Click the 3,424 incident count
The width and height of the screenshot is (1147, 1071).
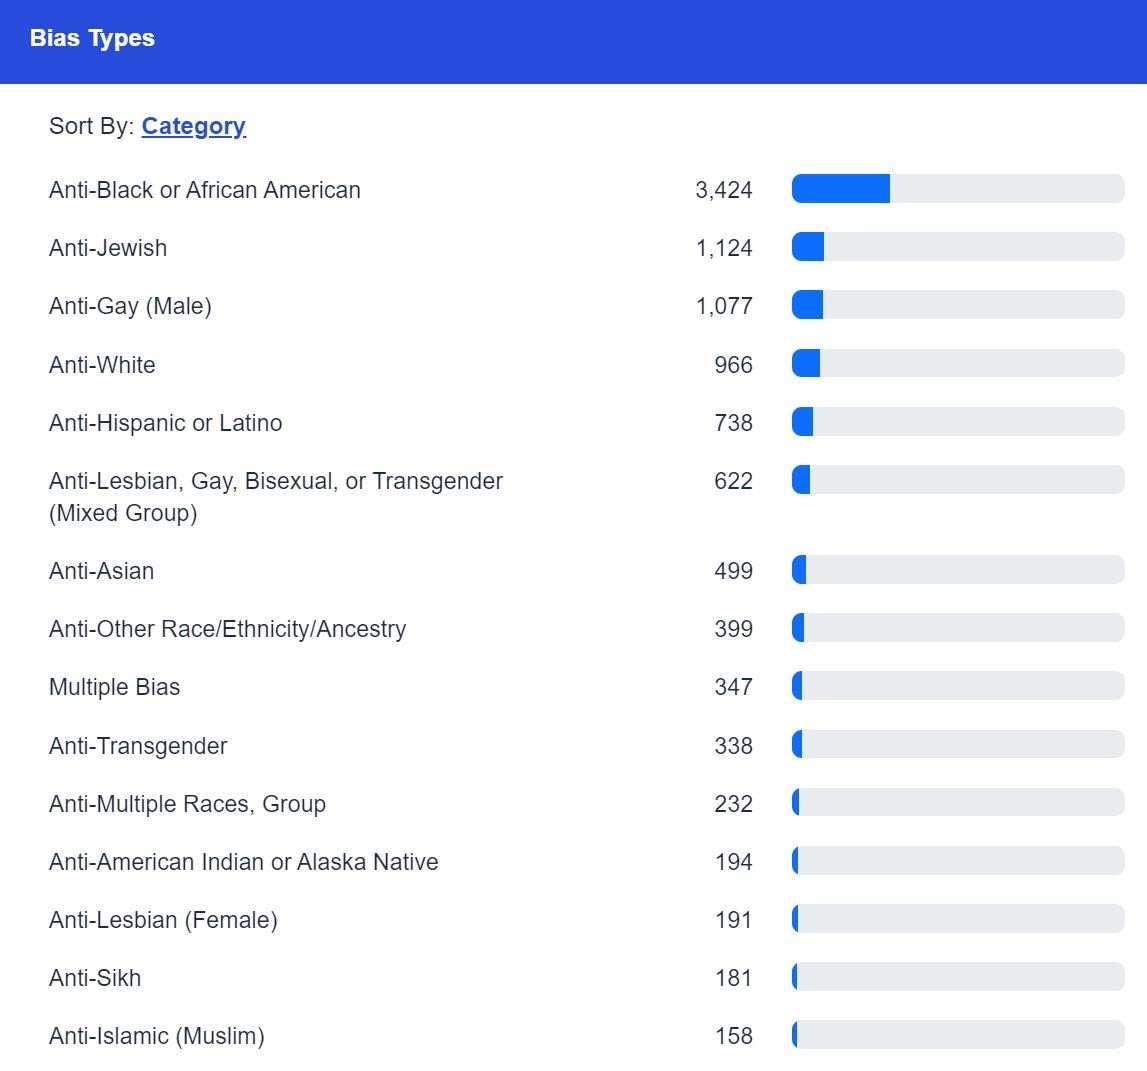click(x=723, y=190)
